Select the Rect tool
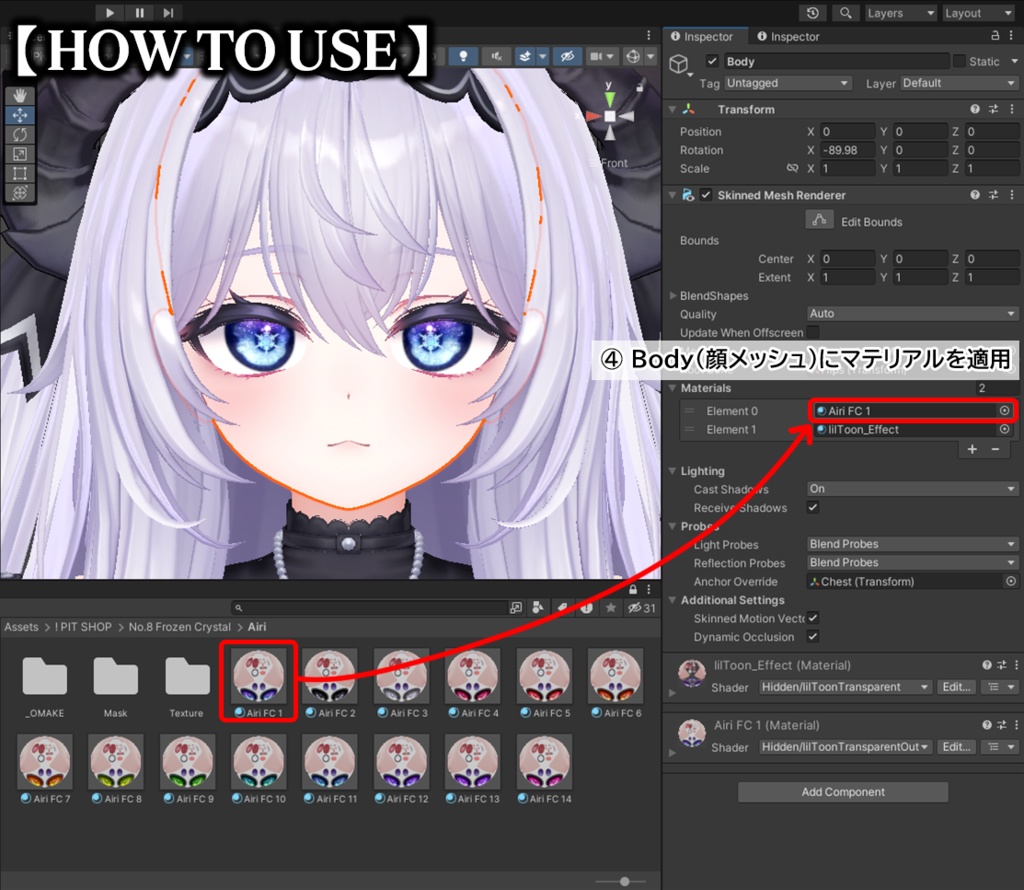This screenshot has height=890, width=1024. [x=20, y=172]
